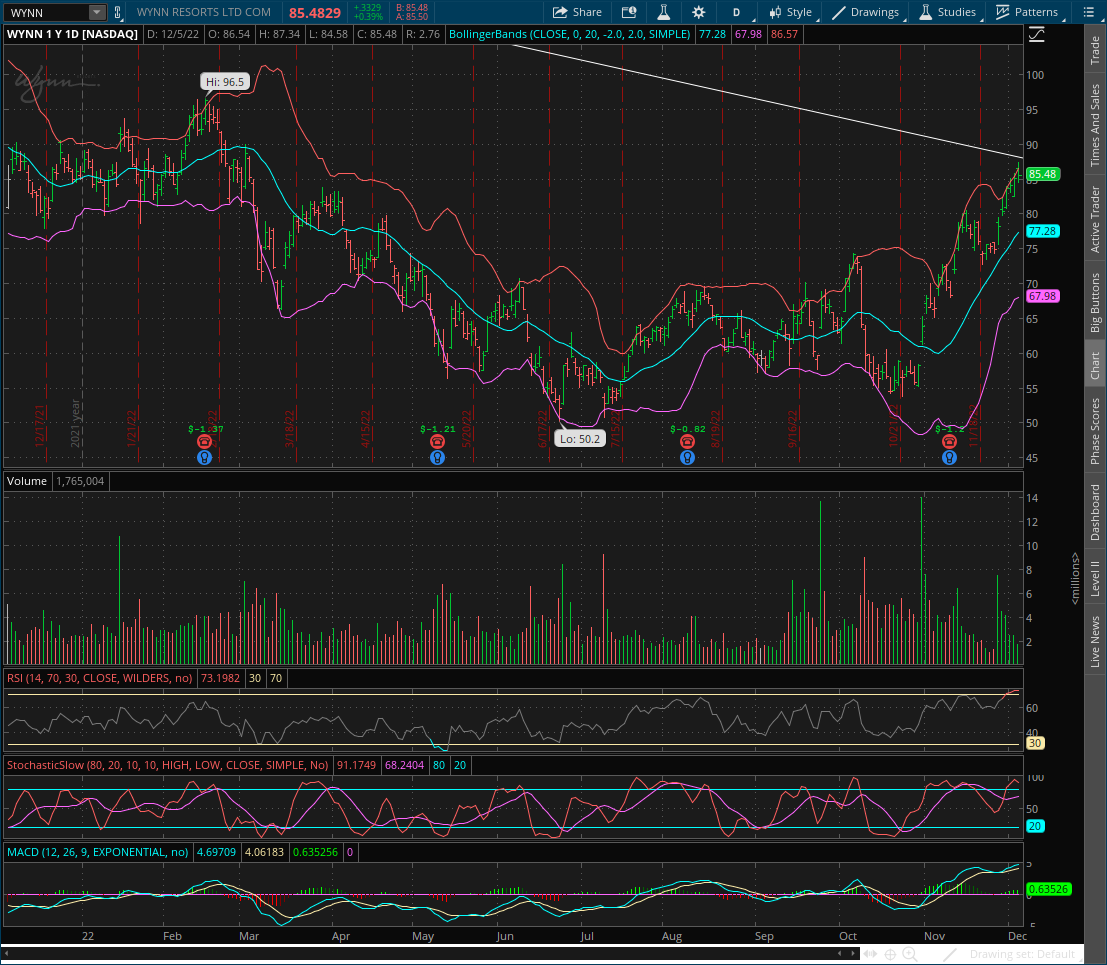This screenshot has height=965, width=1107.
Task: Open the flask icon in top toolbar
Action: tap(664, 12)
